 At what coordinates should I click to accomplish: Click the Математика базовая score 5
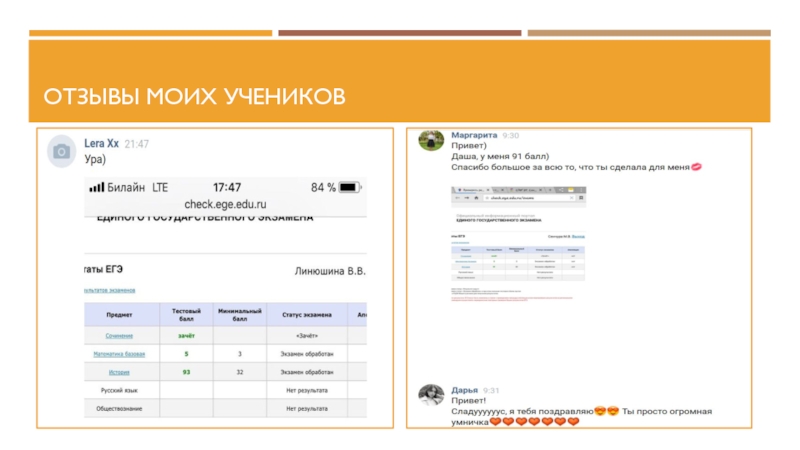coord(186,354)
